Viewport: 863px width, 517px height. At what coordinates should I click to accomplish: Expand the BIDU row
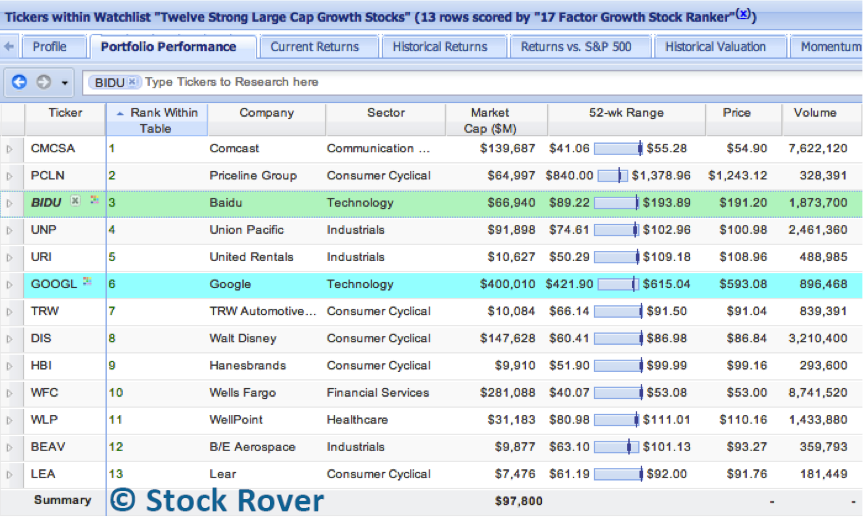pos(9,203)
